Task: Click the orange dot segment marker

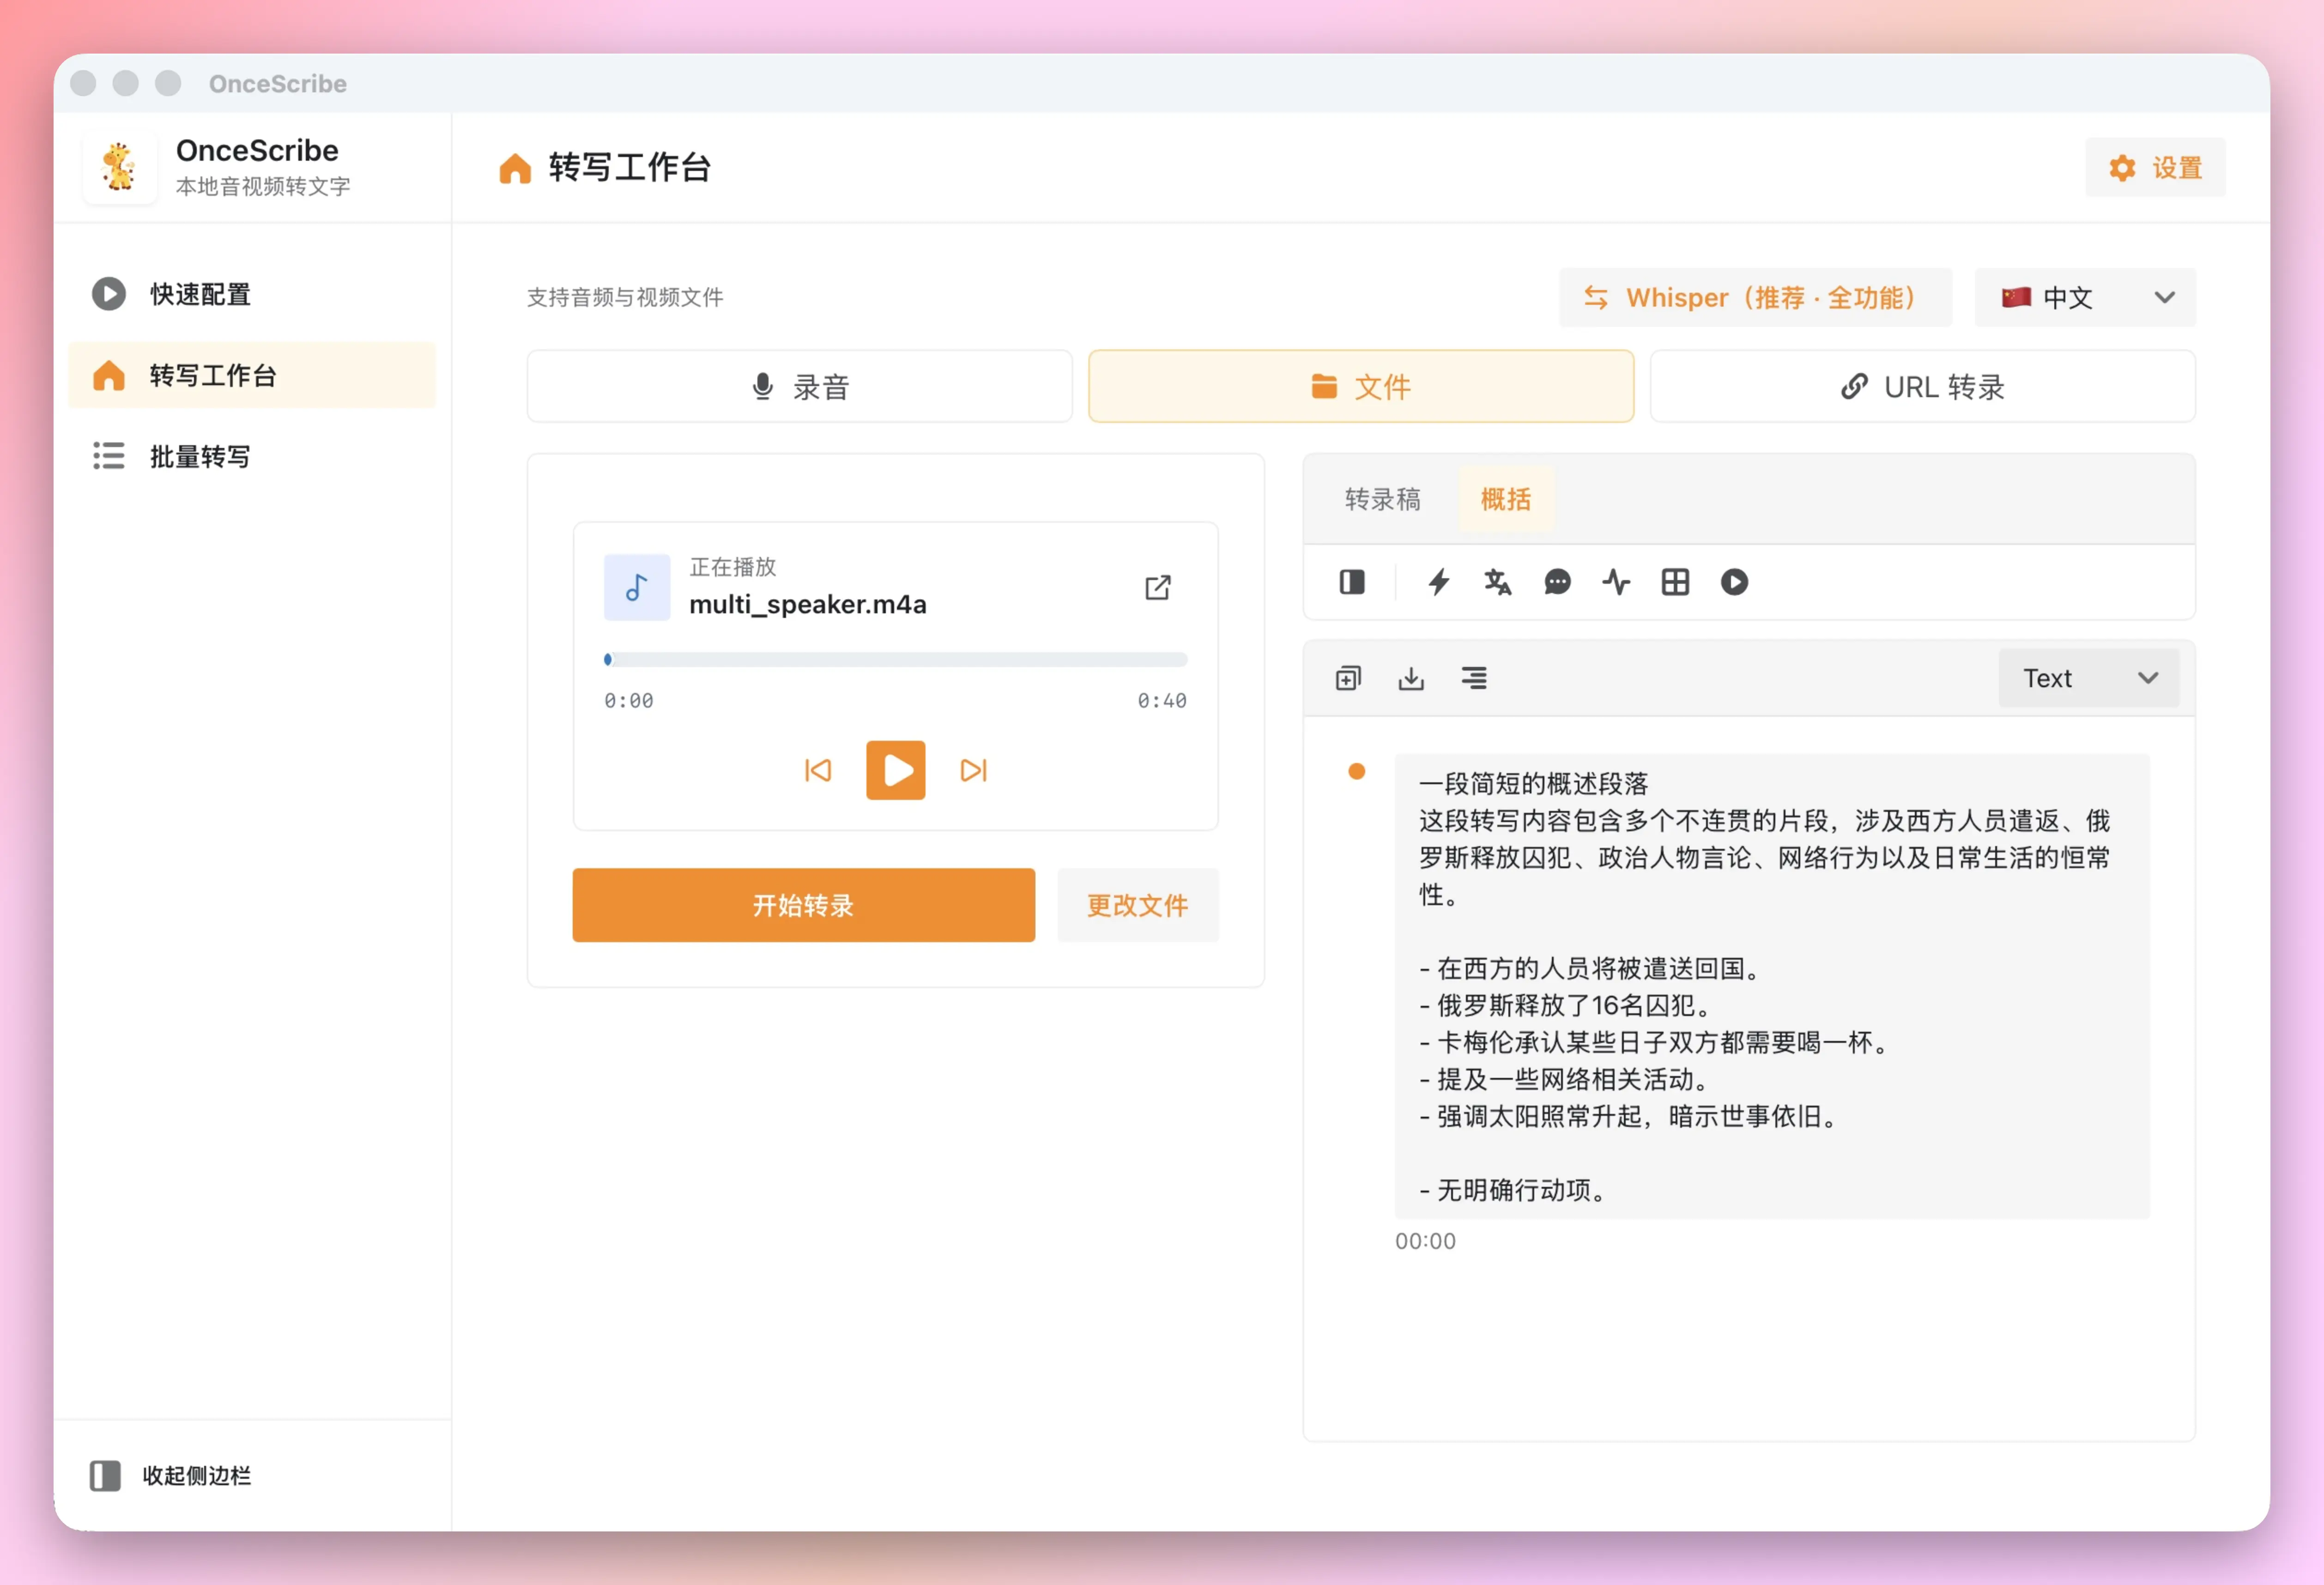Action: point(1356,771)
